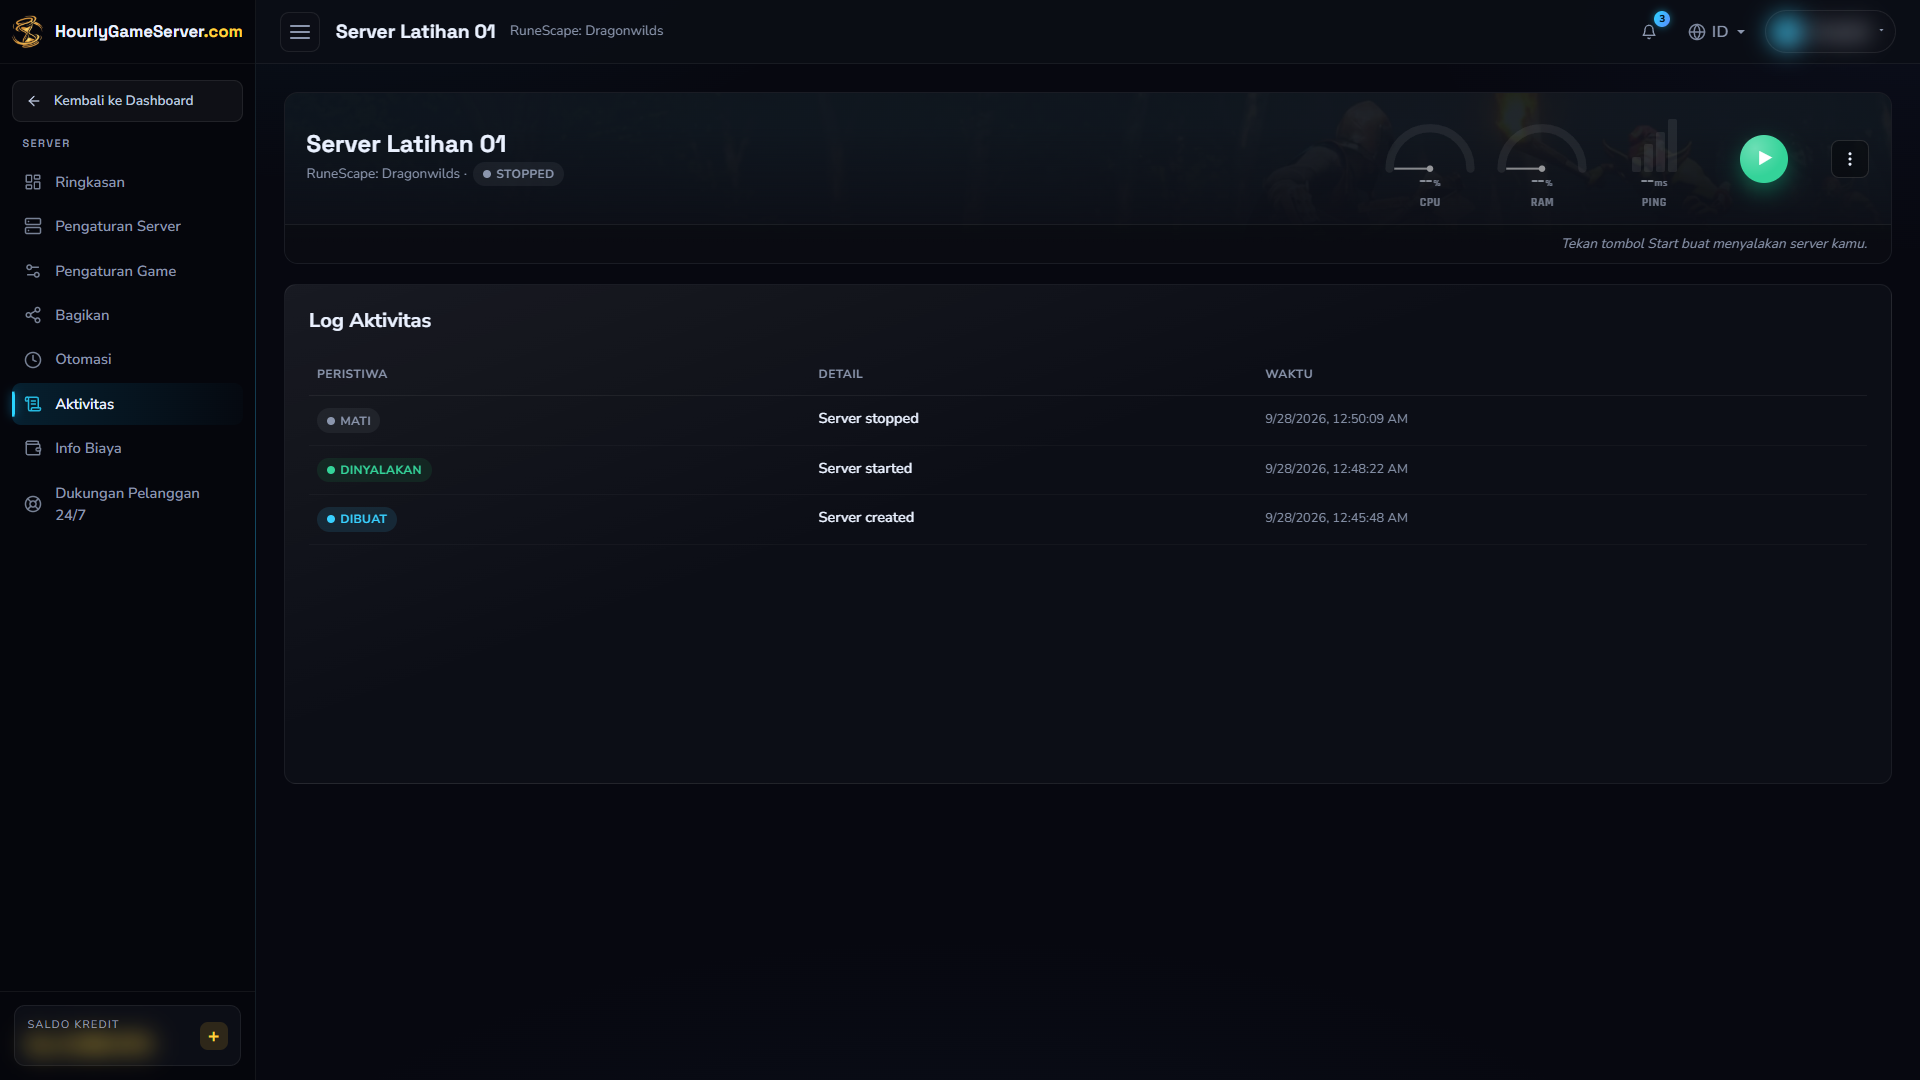Toggle the hamburger sidebar menu
The height and width of the screenshot is (1080, 1920).
pos(300,32)
